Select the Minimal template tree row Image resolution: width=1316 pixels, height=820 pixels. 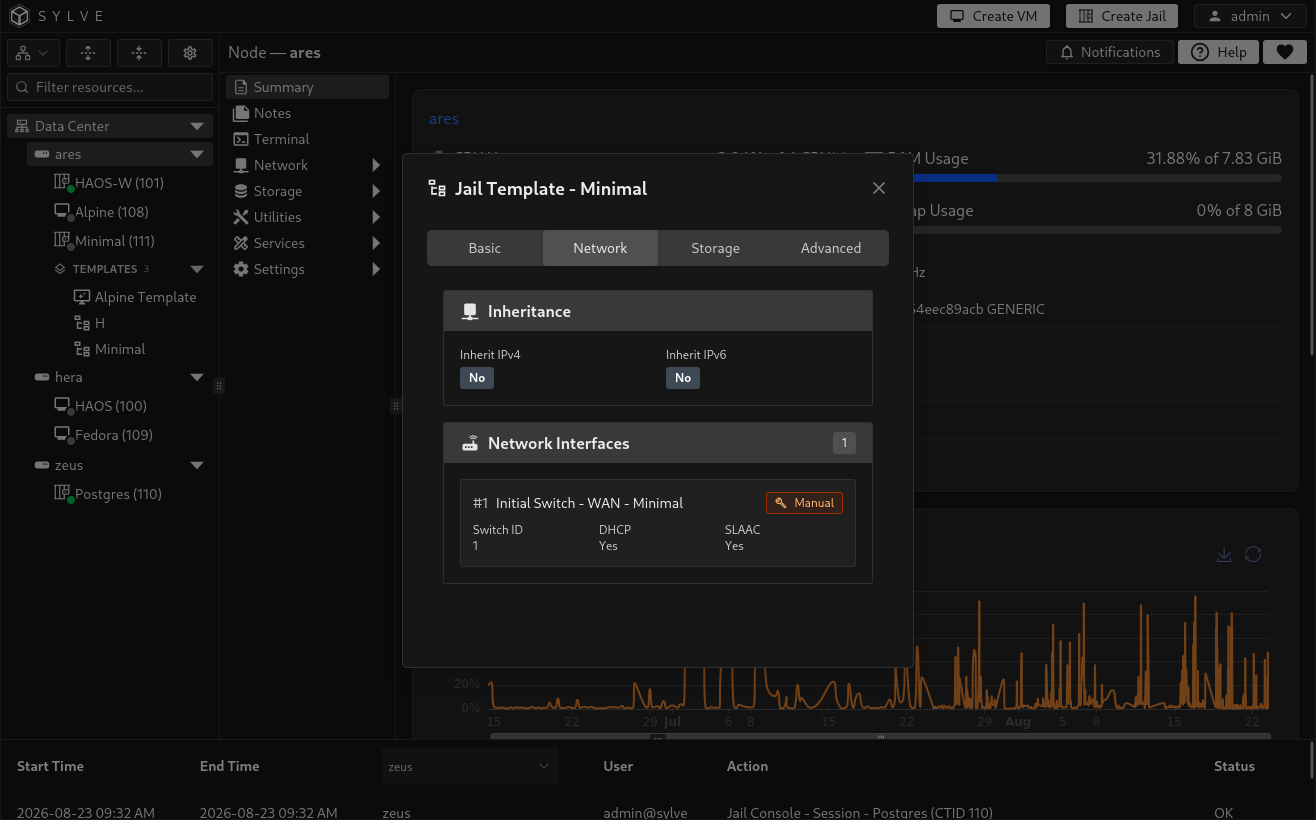(139, 349)
